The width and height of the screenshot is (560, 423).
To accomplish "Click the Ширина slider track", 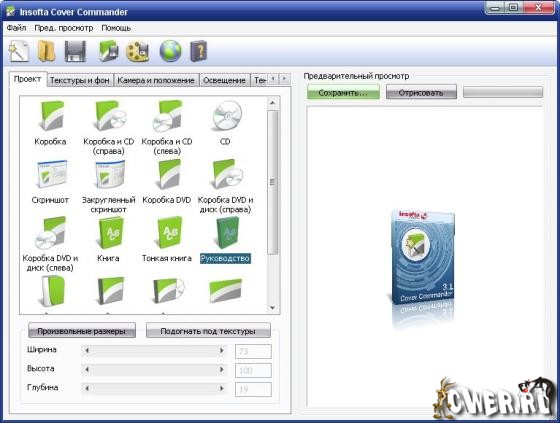I will coord(154,351).
